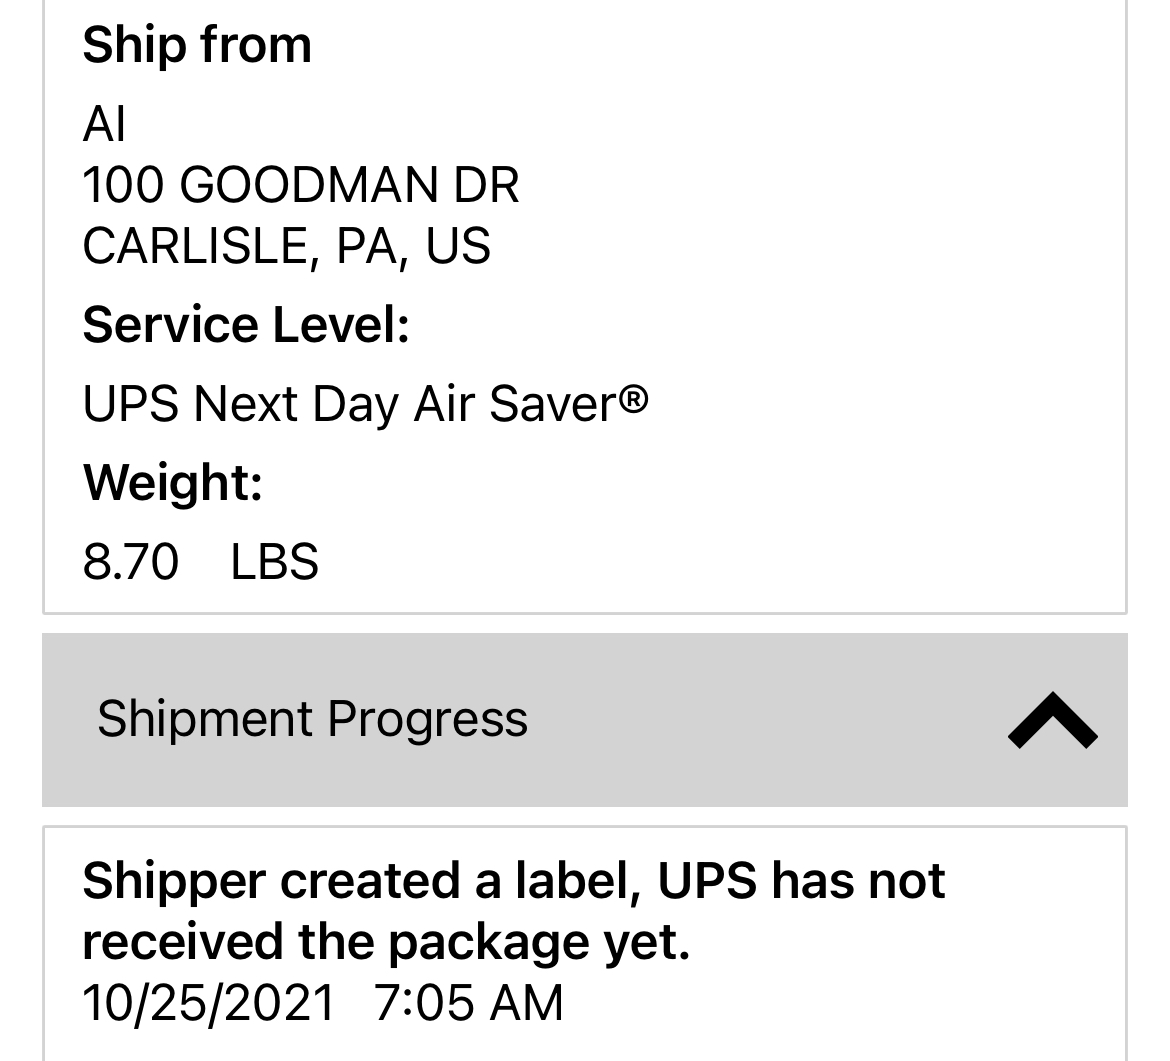
Task: Select the 10/25/2021 date
Action: pyautogui.click(x=209, y=1002)
